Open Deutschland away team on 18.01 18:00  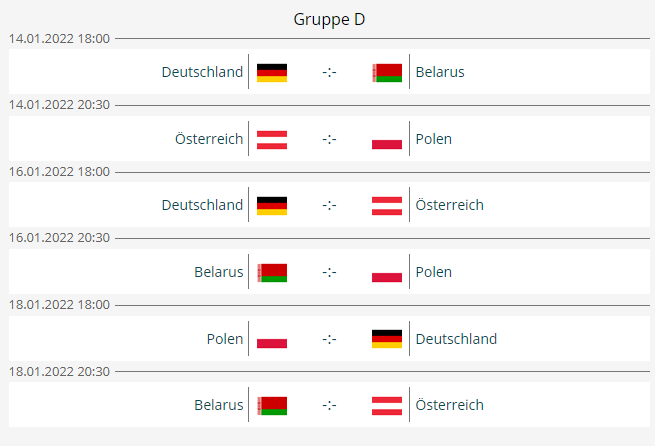pos(456,339)
